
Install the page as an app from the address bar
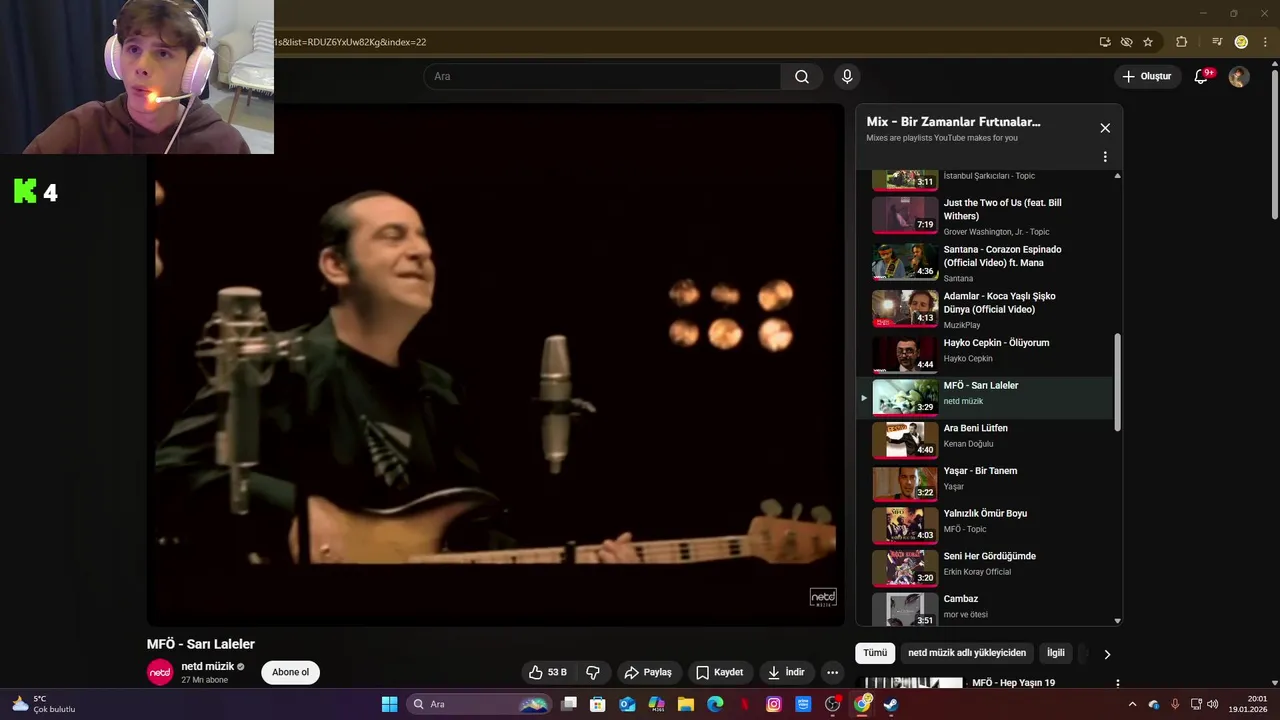1105,42
